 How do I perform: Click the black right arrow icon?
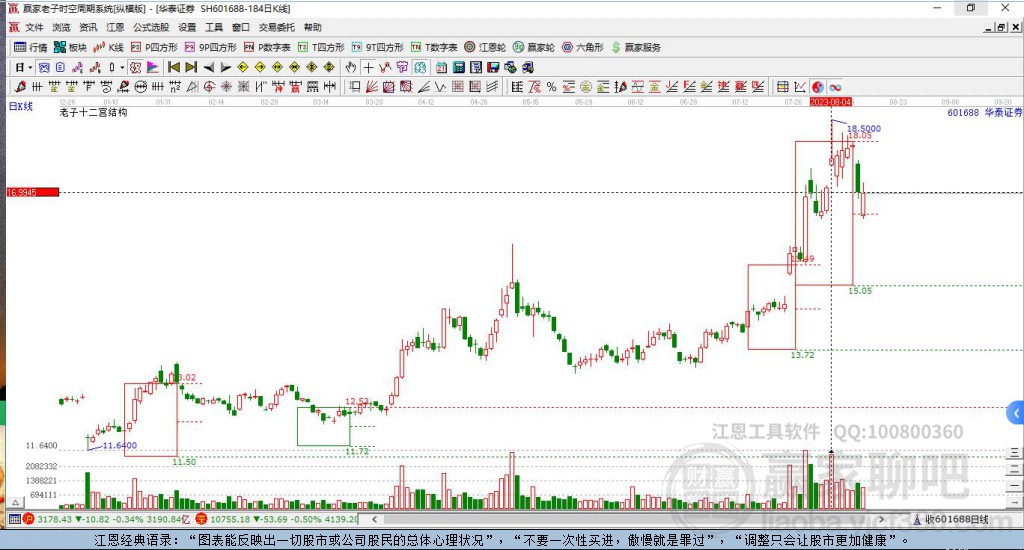[x=226, y=67]
